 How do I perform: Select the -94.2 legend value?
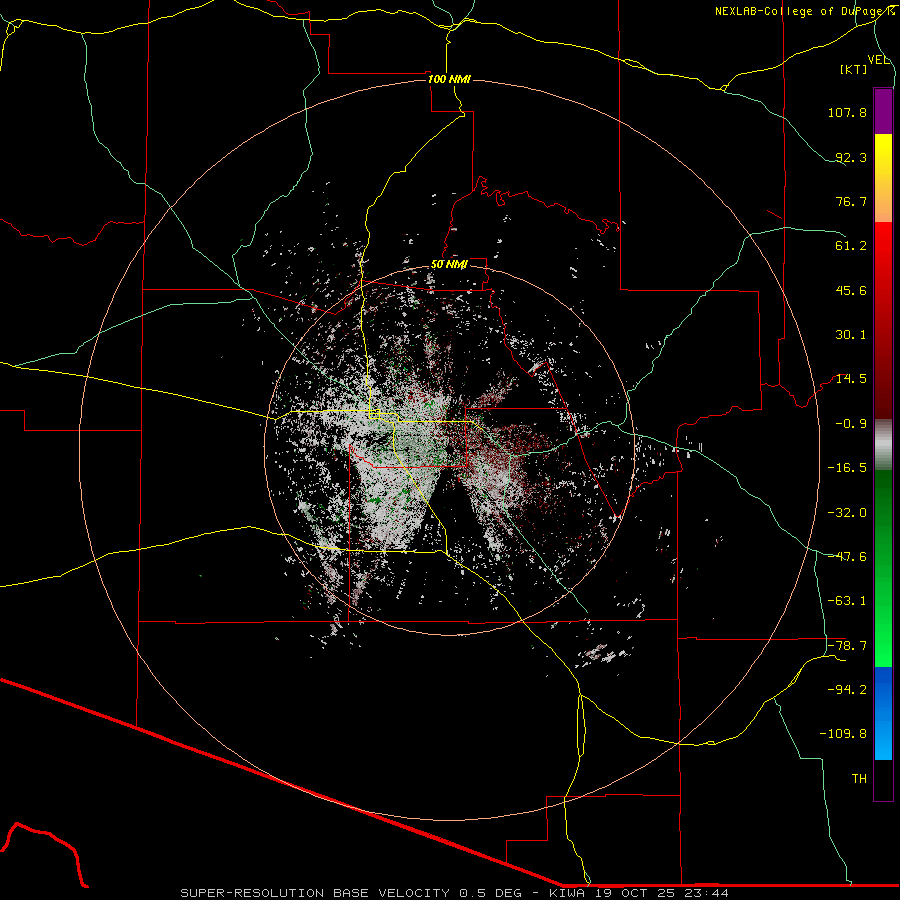pyautogui.click(x=847, y=690)
